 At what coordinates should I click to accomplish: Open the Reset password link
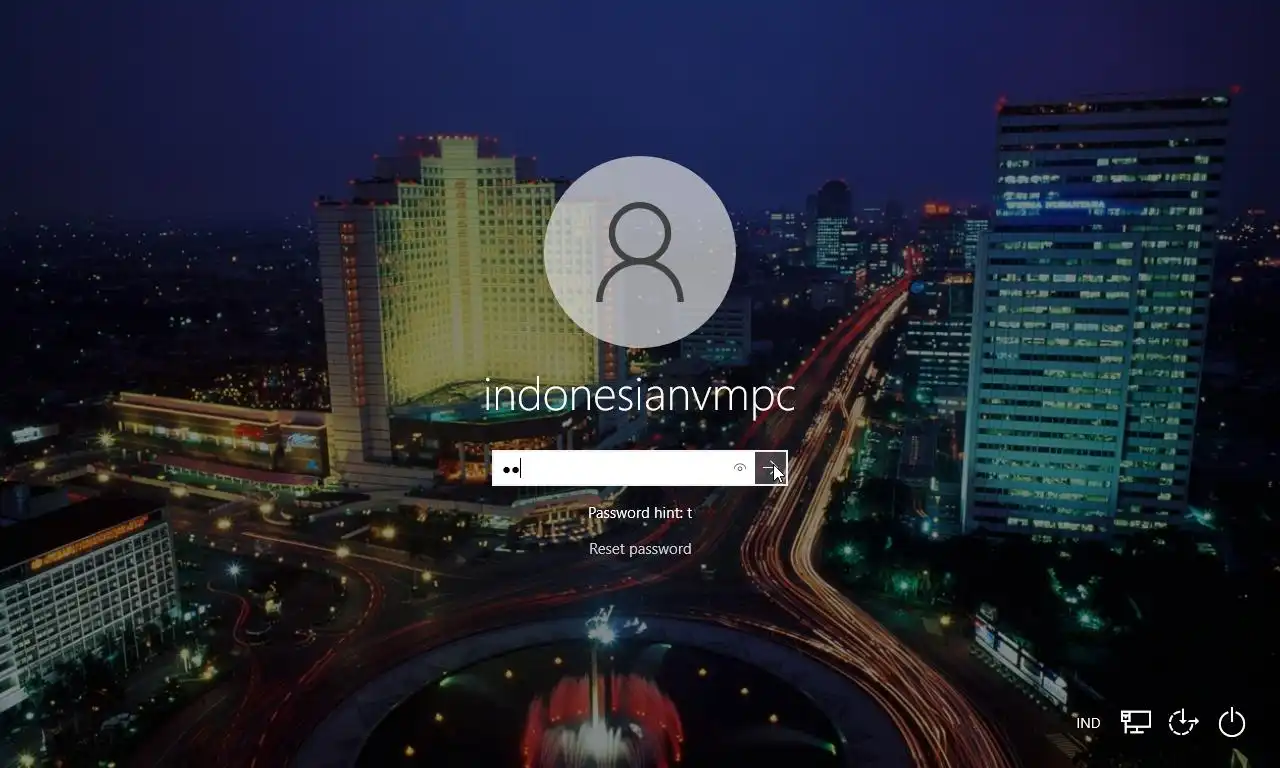tap(640, 548)
